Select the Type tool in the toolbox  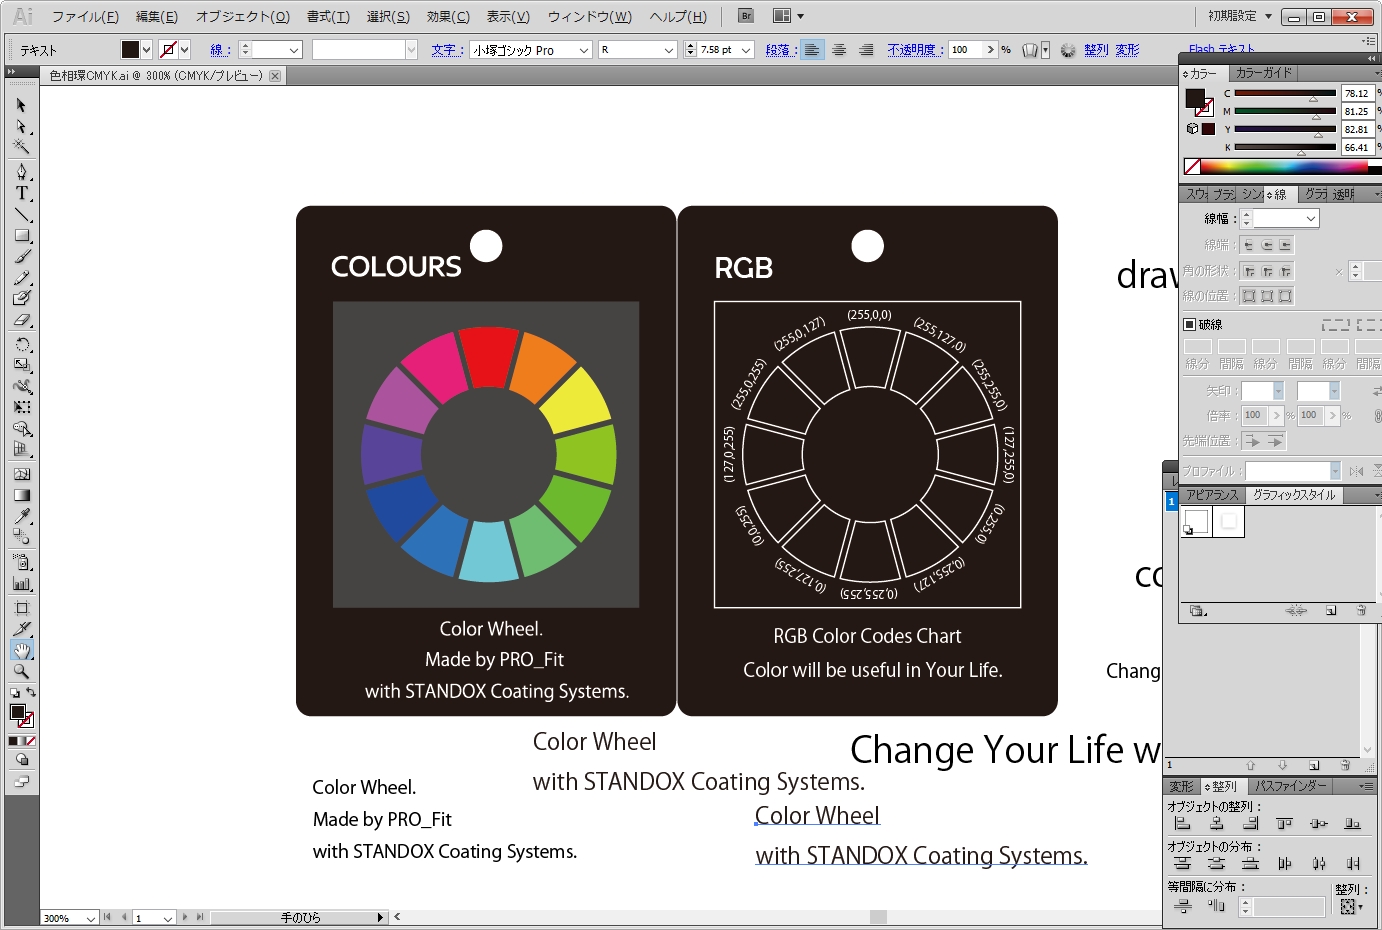pyautogui.click(x=21, y=193)
